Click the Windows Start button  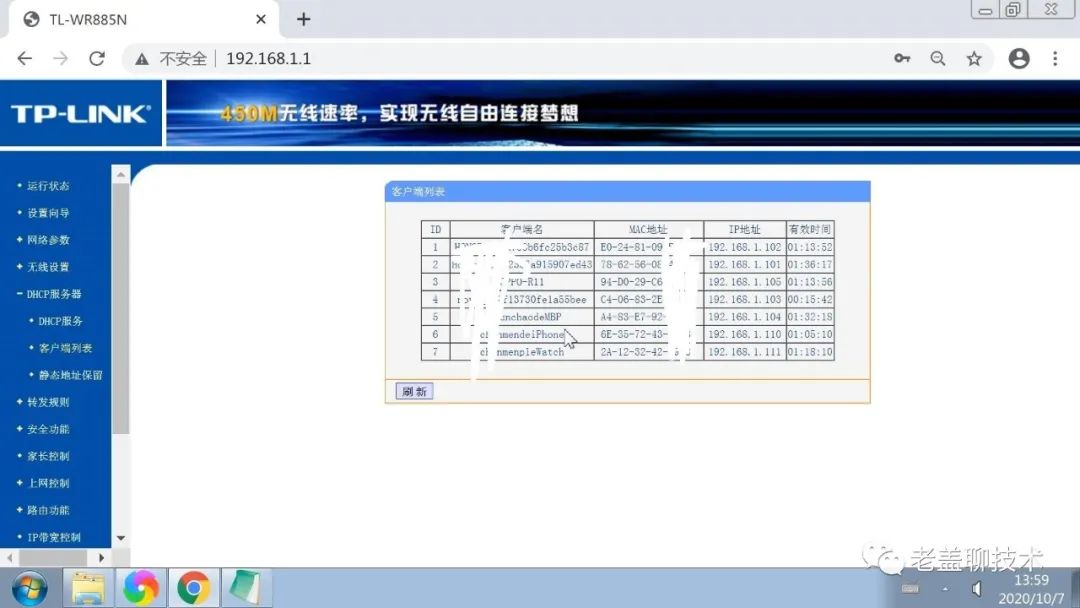(27, 585)
